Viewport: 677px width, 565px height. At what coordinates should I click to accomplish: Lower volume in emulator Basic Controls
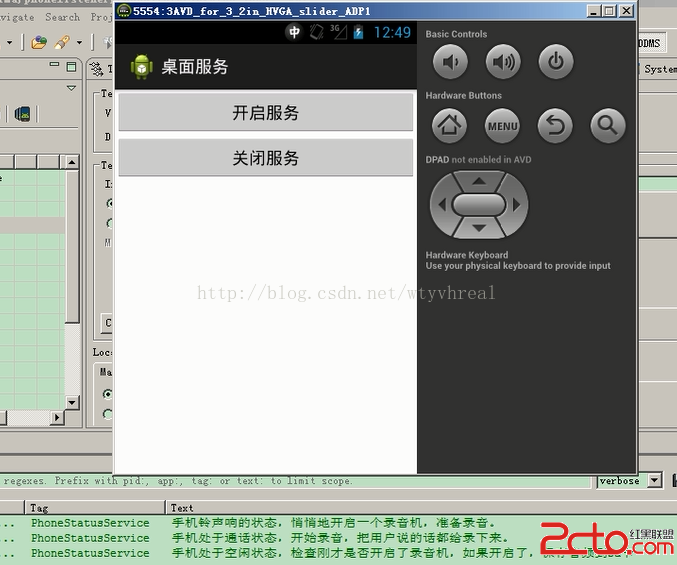(x=450, y=62)
